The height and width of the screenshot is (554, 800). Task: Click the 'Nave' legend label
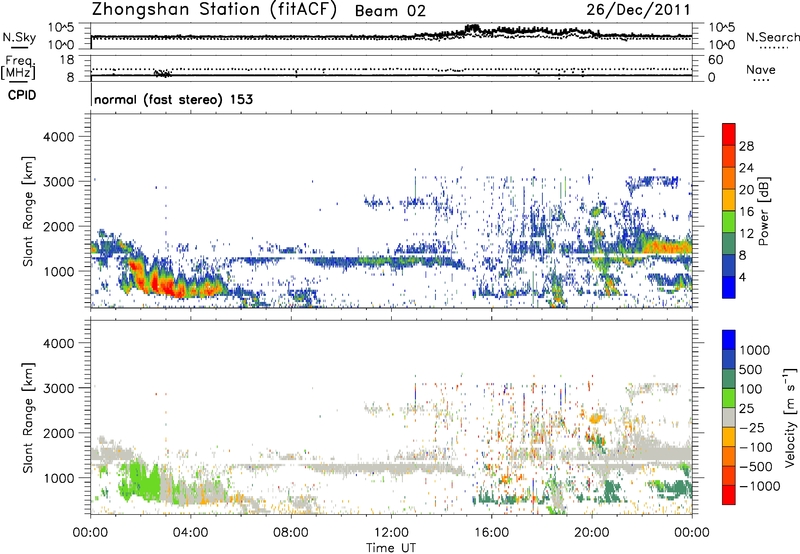click(x=760, y=69)
